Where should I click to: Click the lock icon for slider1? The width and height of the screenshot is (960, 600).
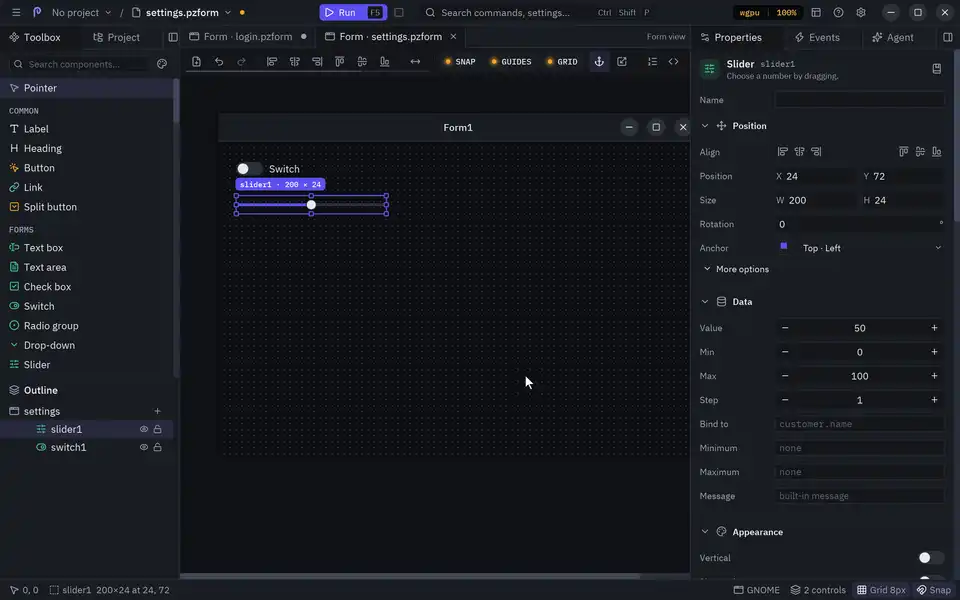tap(157, 429)
